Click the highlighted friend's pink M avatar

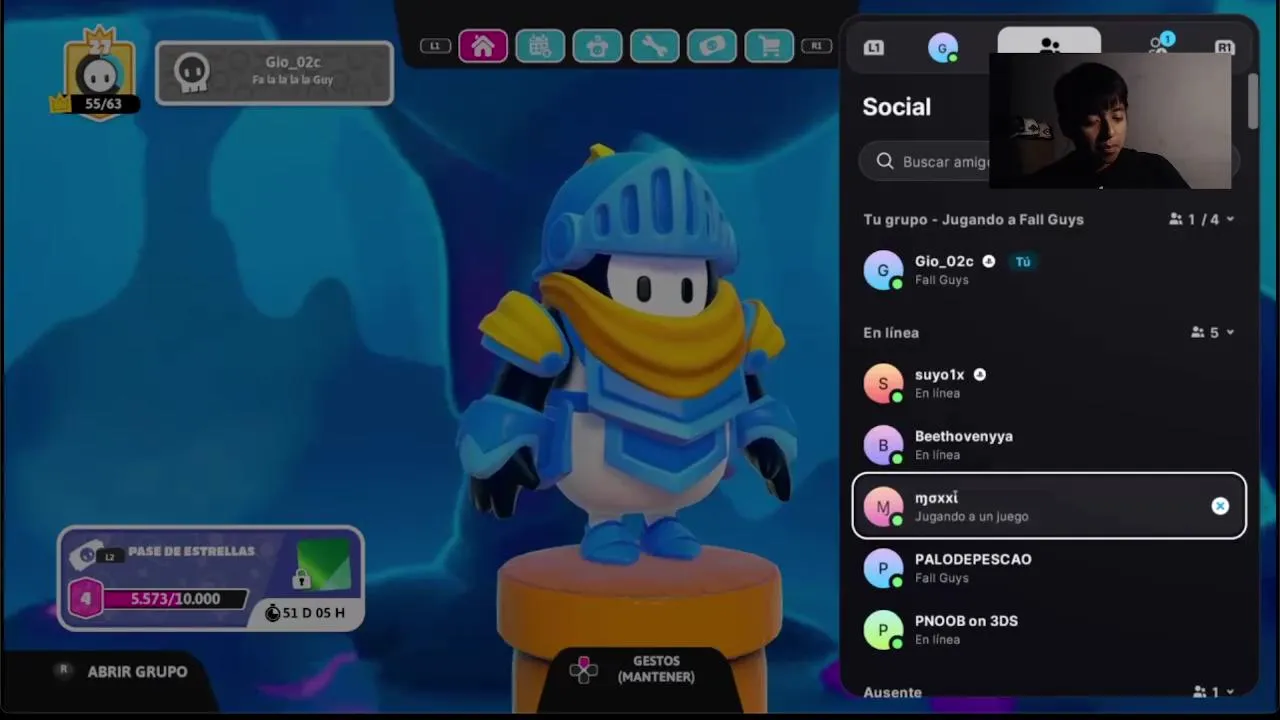883,507
